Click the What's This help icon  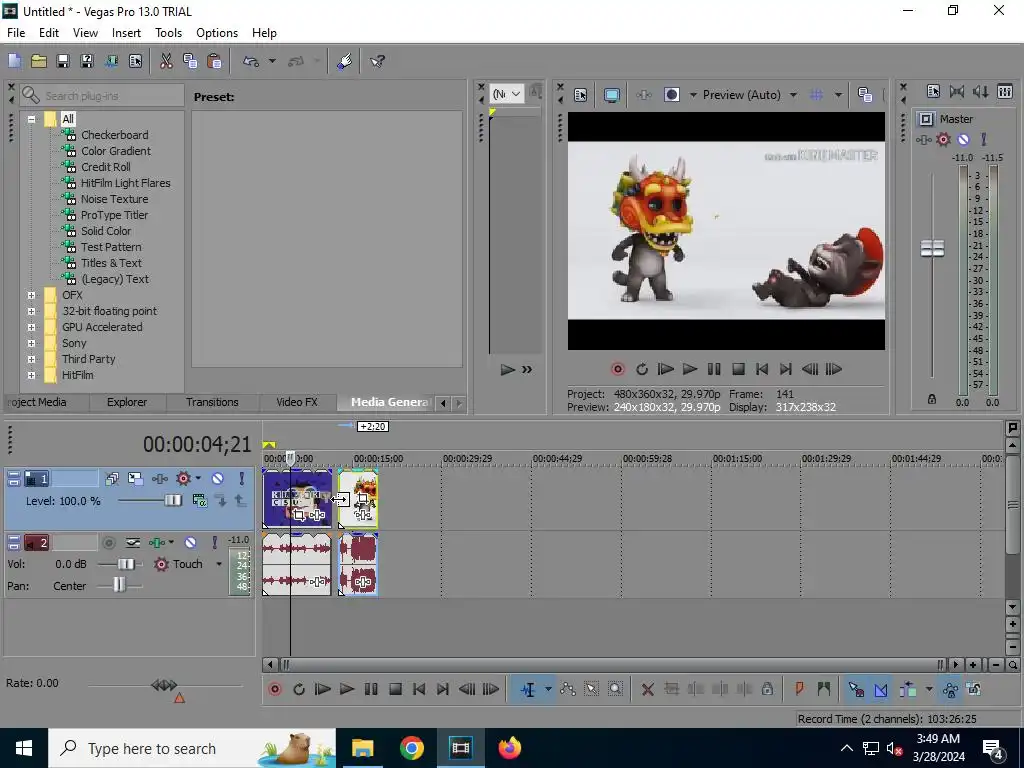(x=377, y=61)
